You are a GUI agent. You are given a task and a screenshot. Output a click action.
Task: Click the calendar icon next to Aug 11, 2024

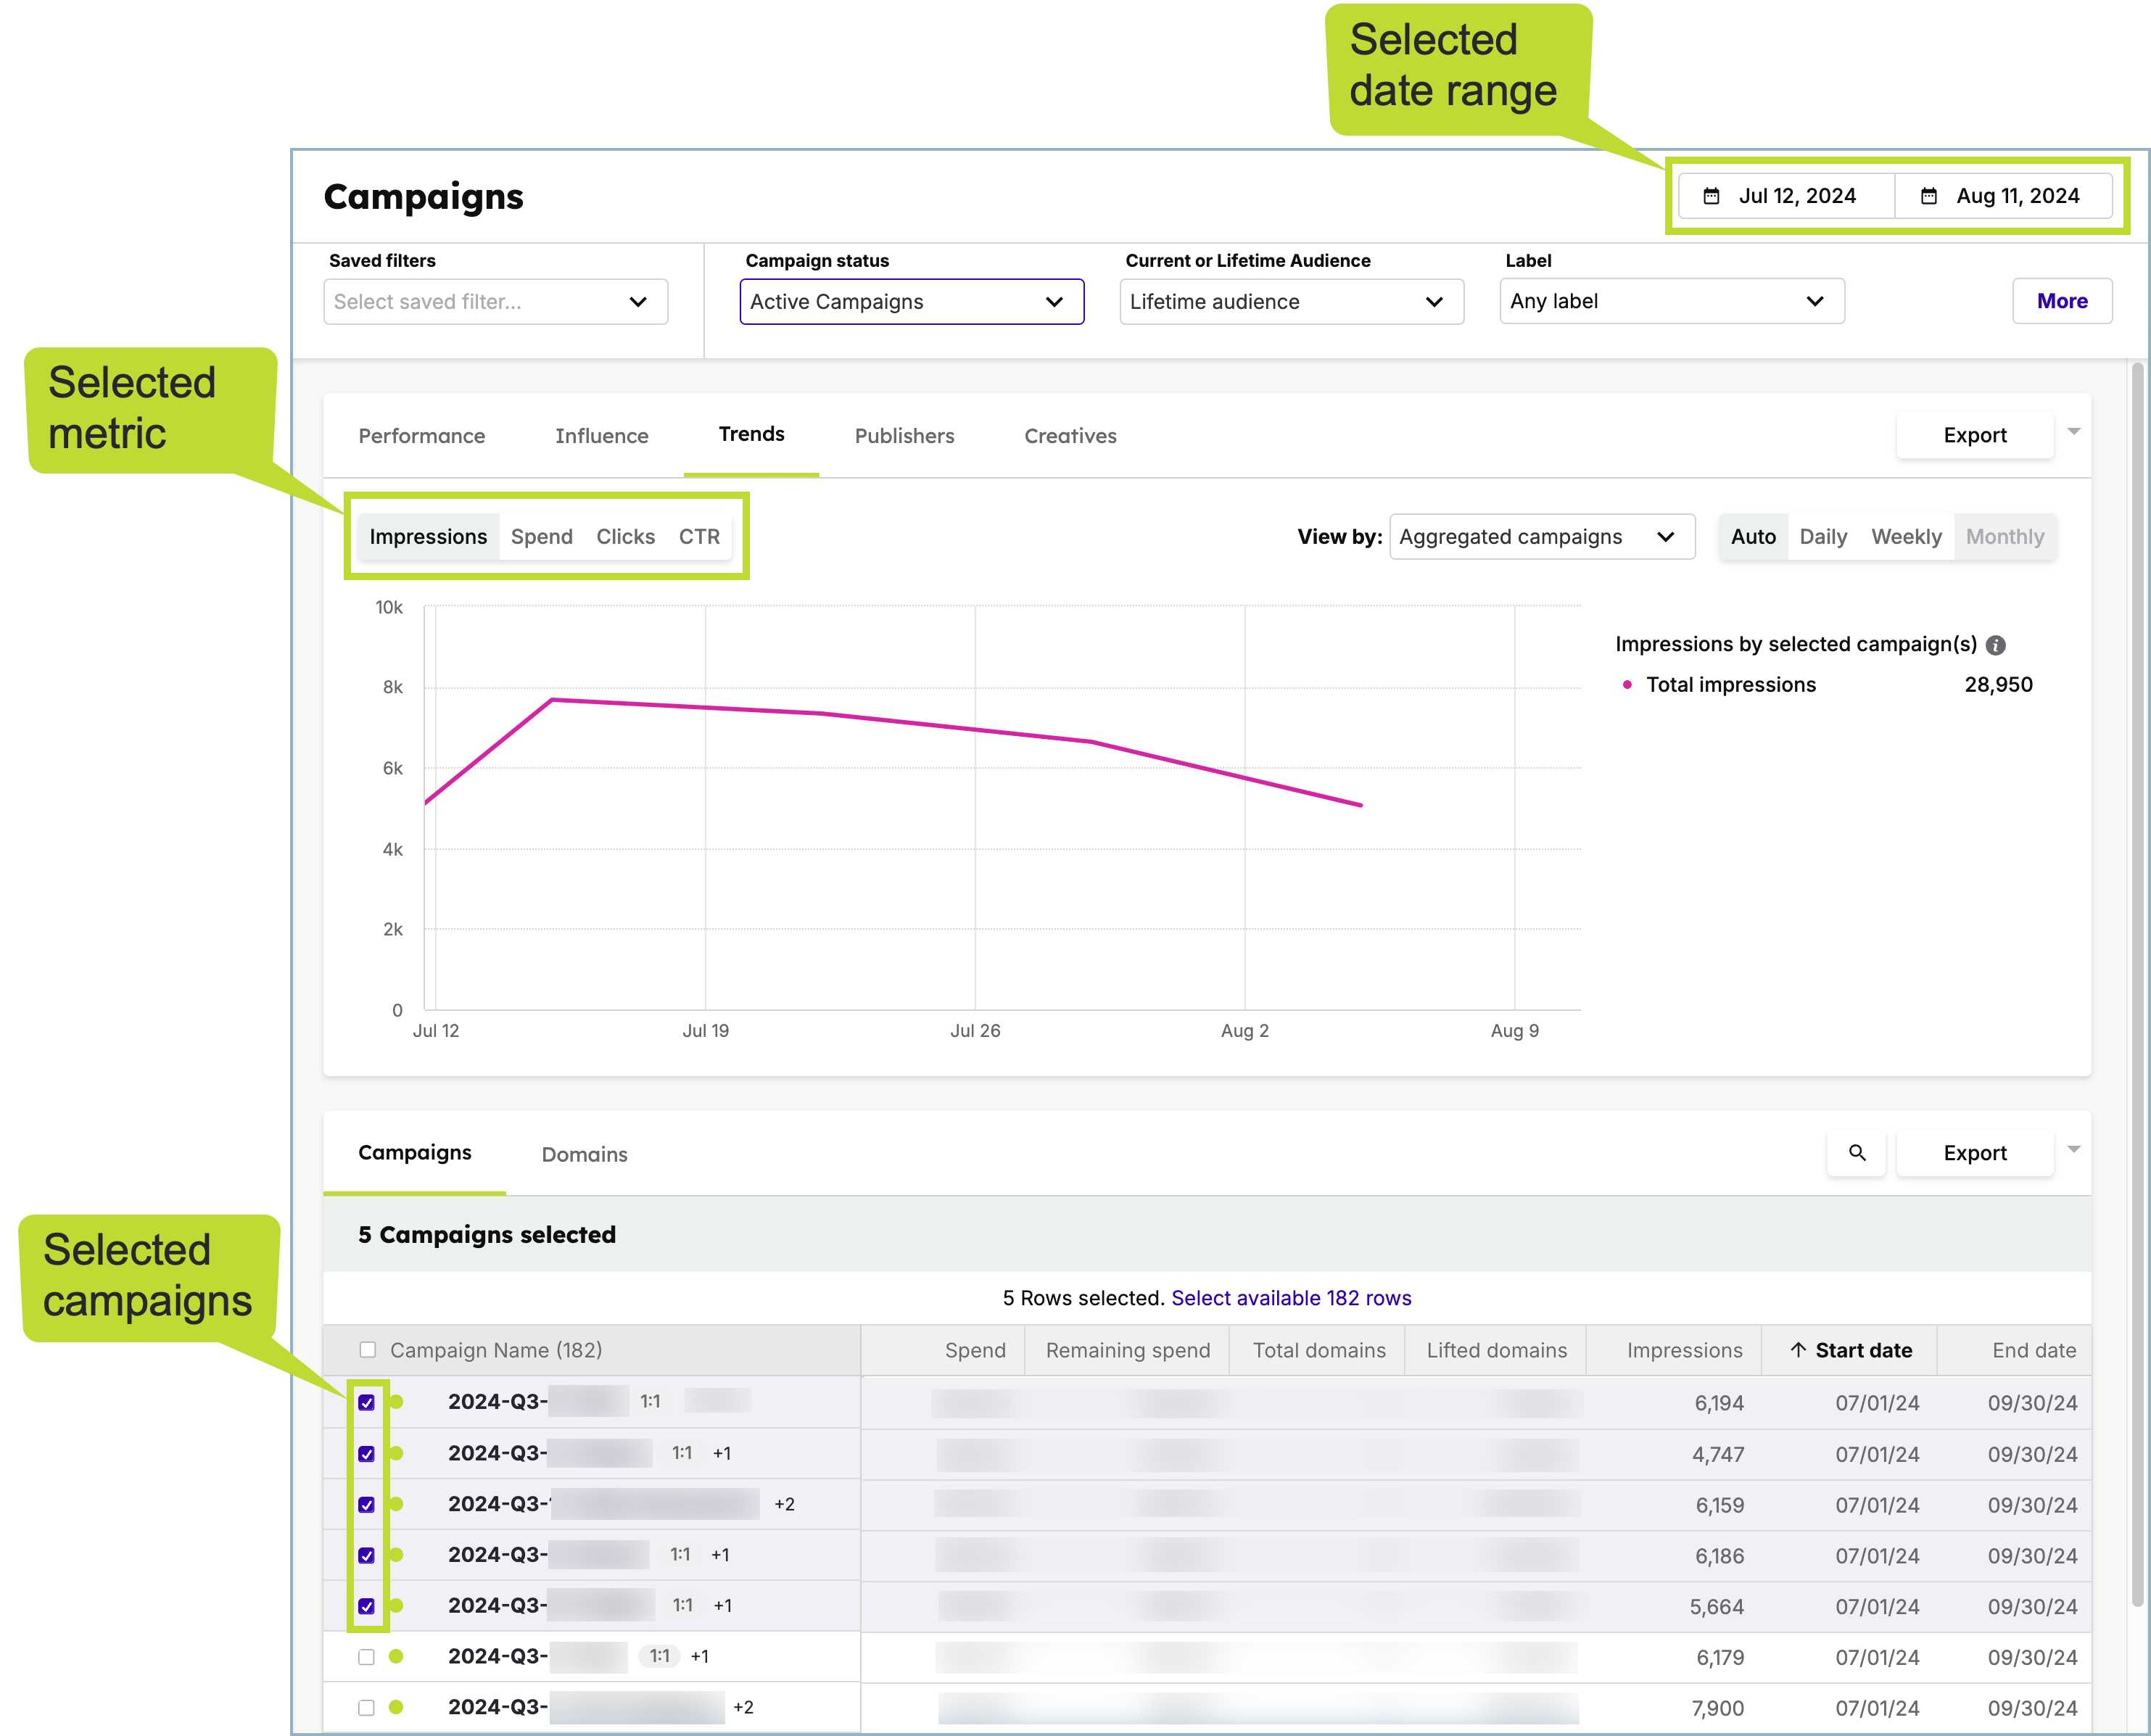pos(1929,196)
